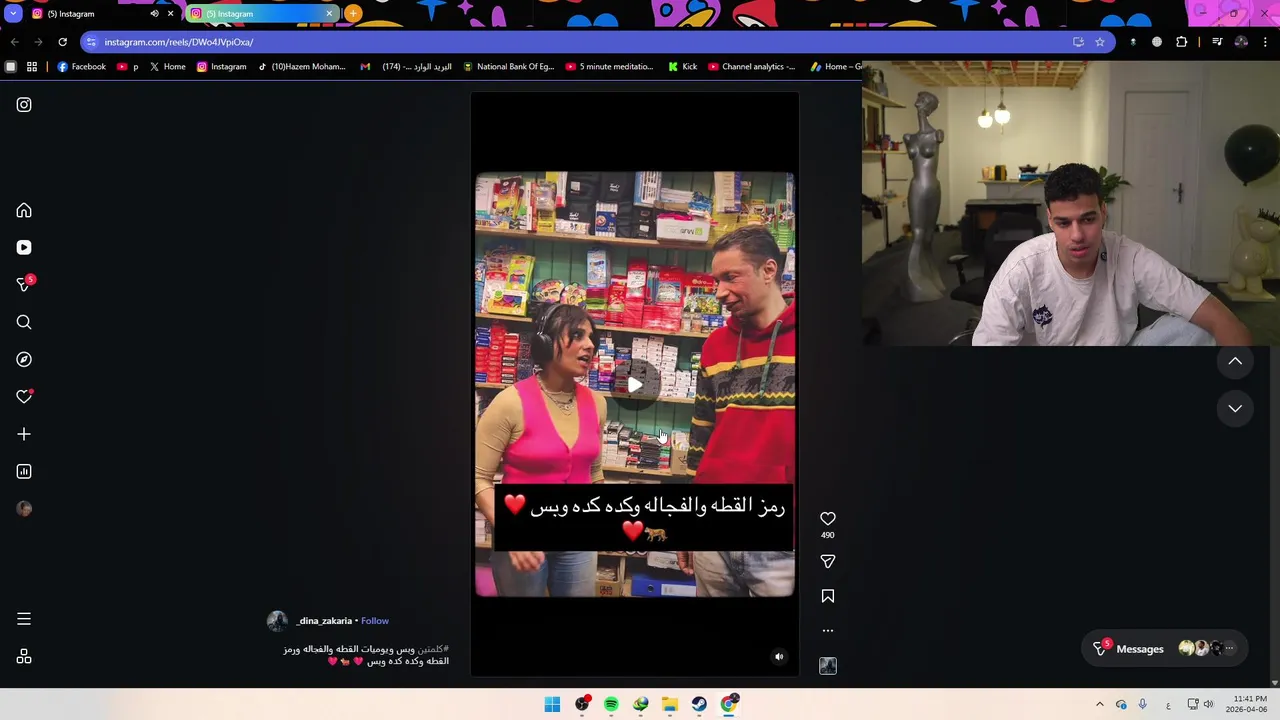Open the reel's three-dot options
The width and height of the screenshot is (1280, 720).
click(828, 631)
